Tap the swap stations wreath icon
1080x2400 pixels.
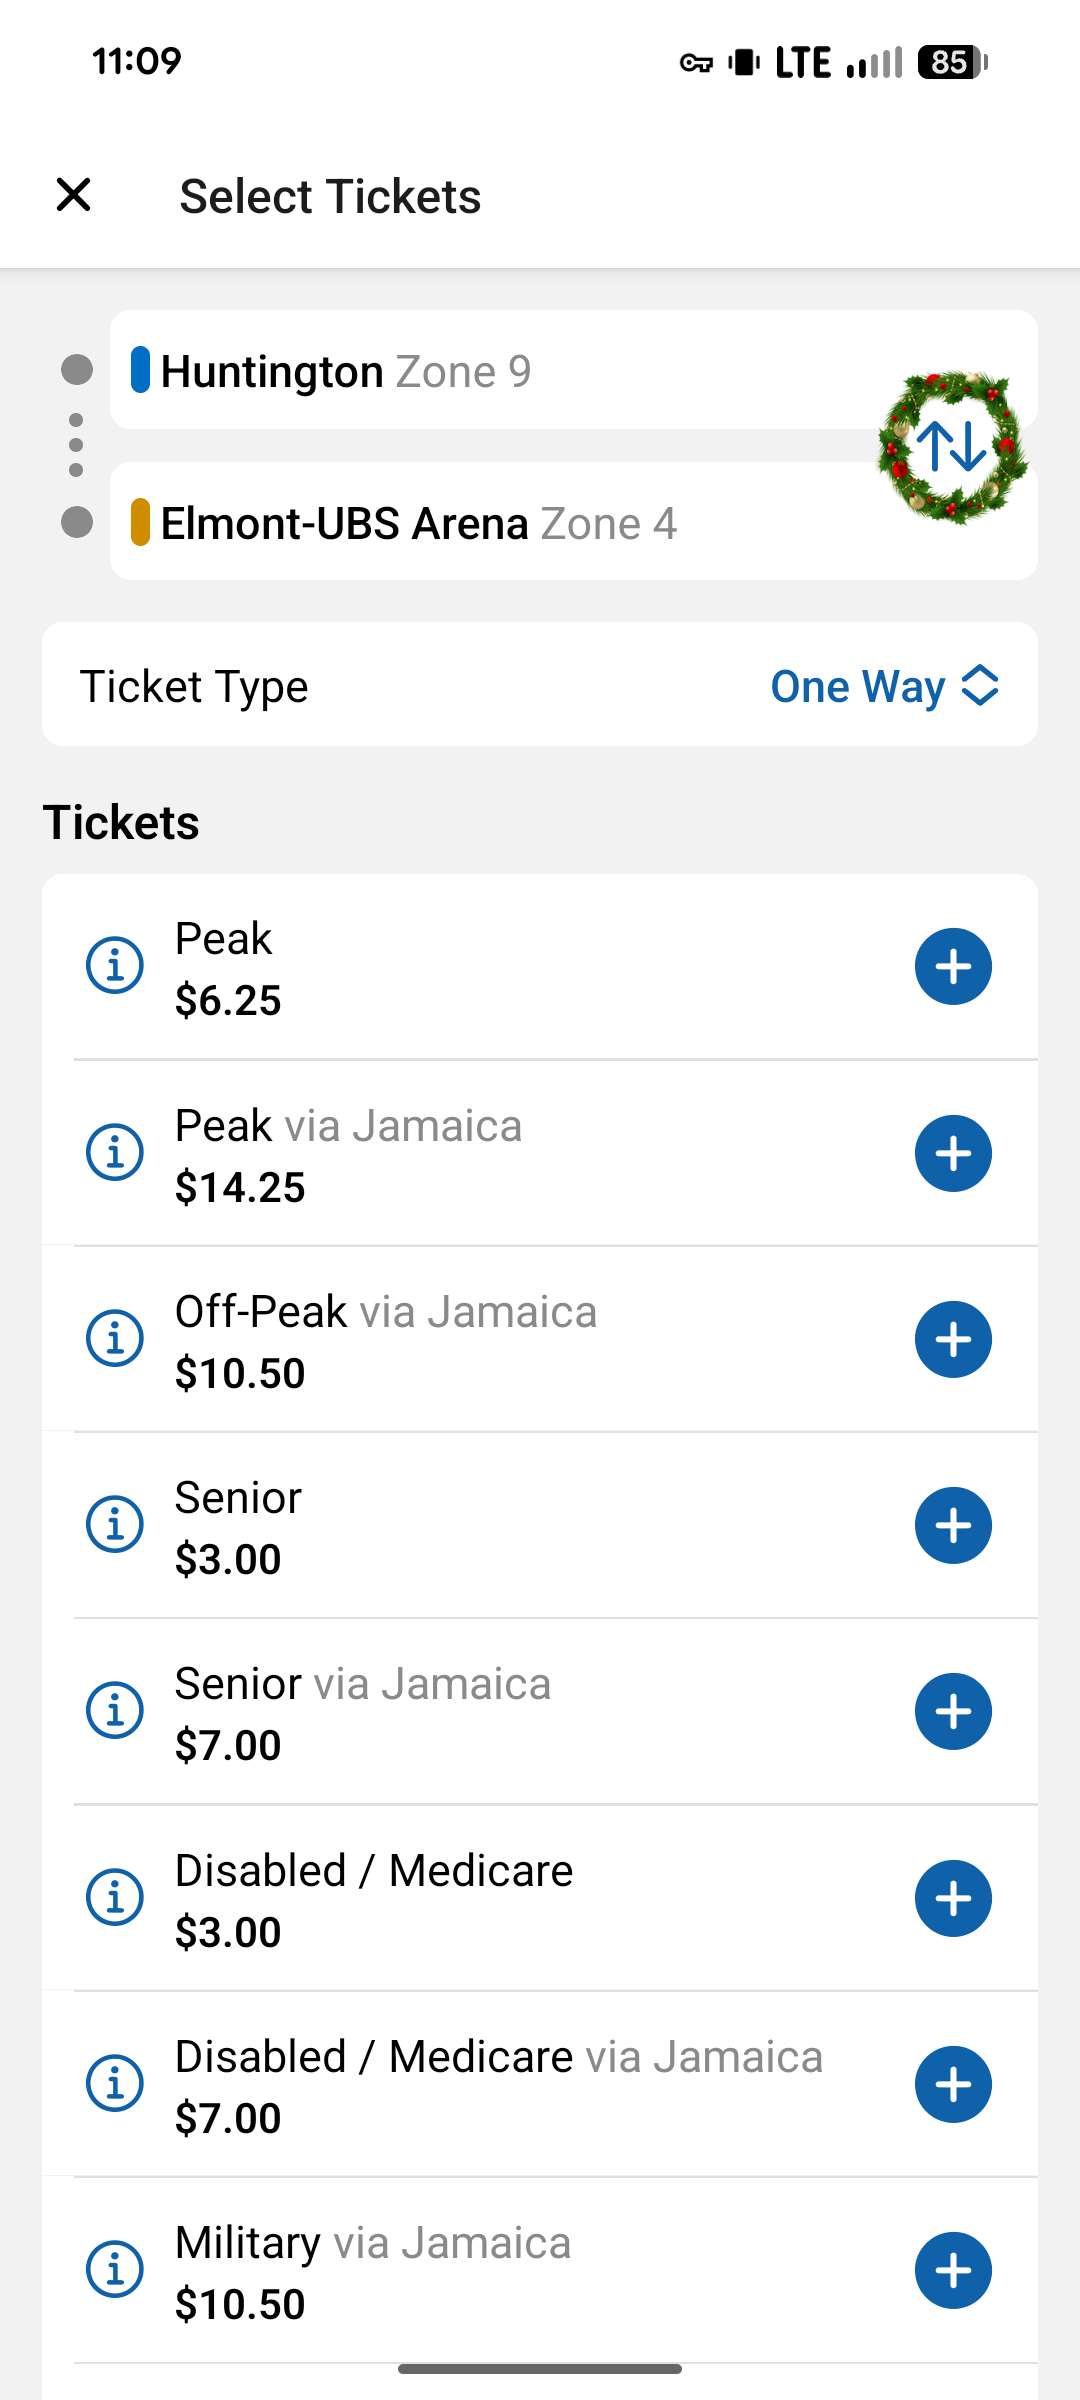pos(952,446)
